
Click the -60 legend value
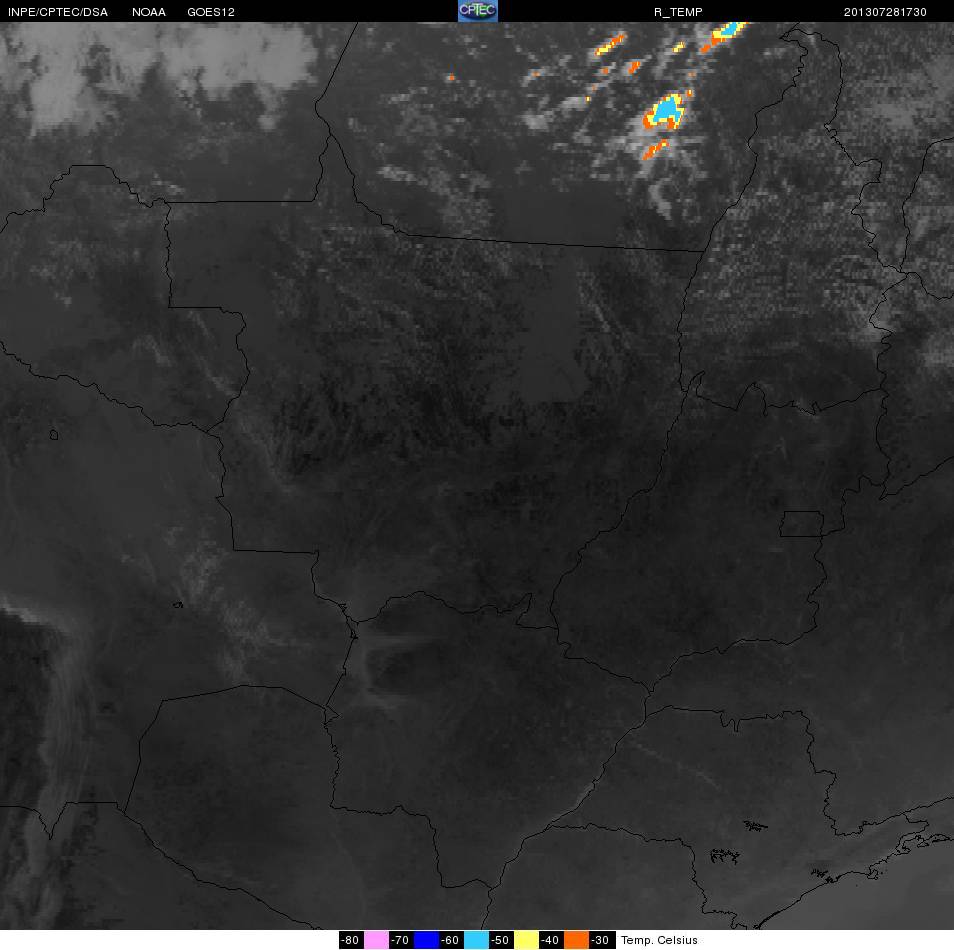coord(450,940)
